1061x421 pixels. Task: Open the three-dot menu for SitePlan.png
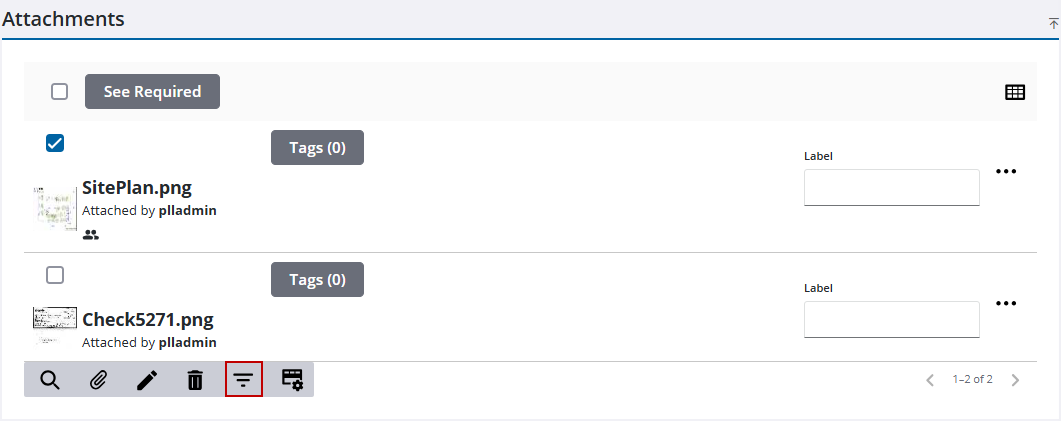(1006, 172)
